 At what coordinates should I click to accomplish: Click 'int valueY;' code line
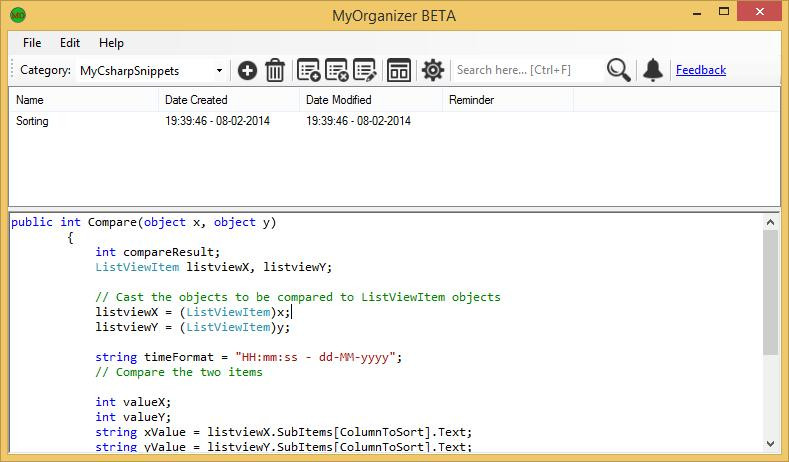coord(133,417)
